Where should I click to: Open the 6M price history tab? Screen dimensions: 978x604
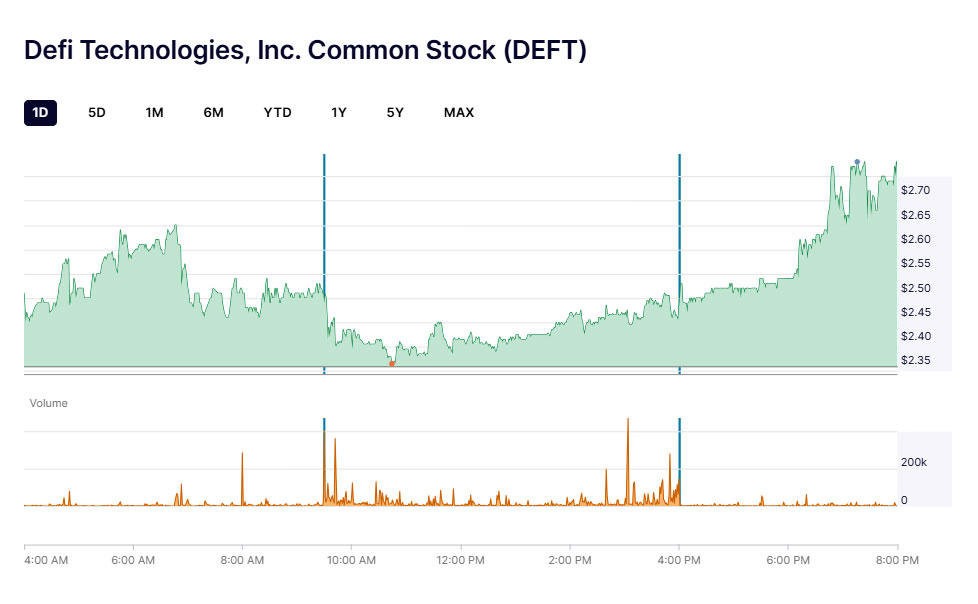click(x=214, y=112)
